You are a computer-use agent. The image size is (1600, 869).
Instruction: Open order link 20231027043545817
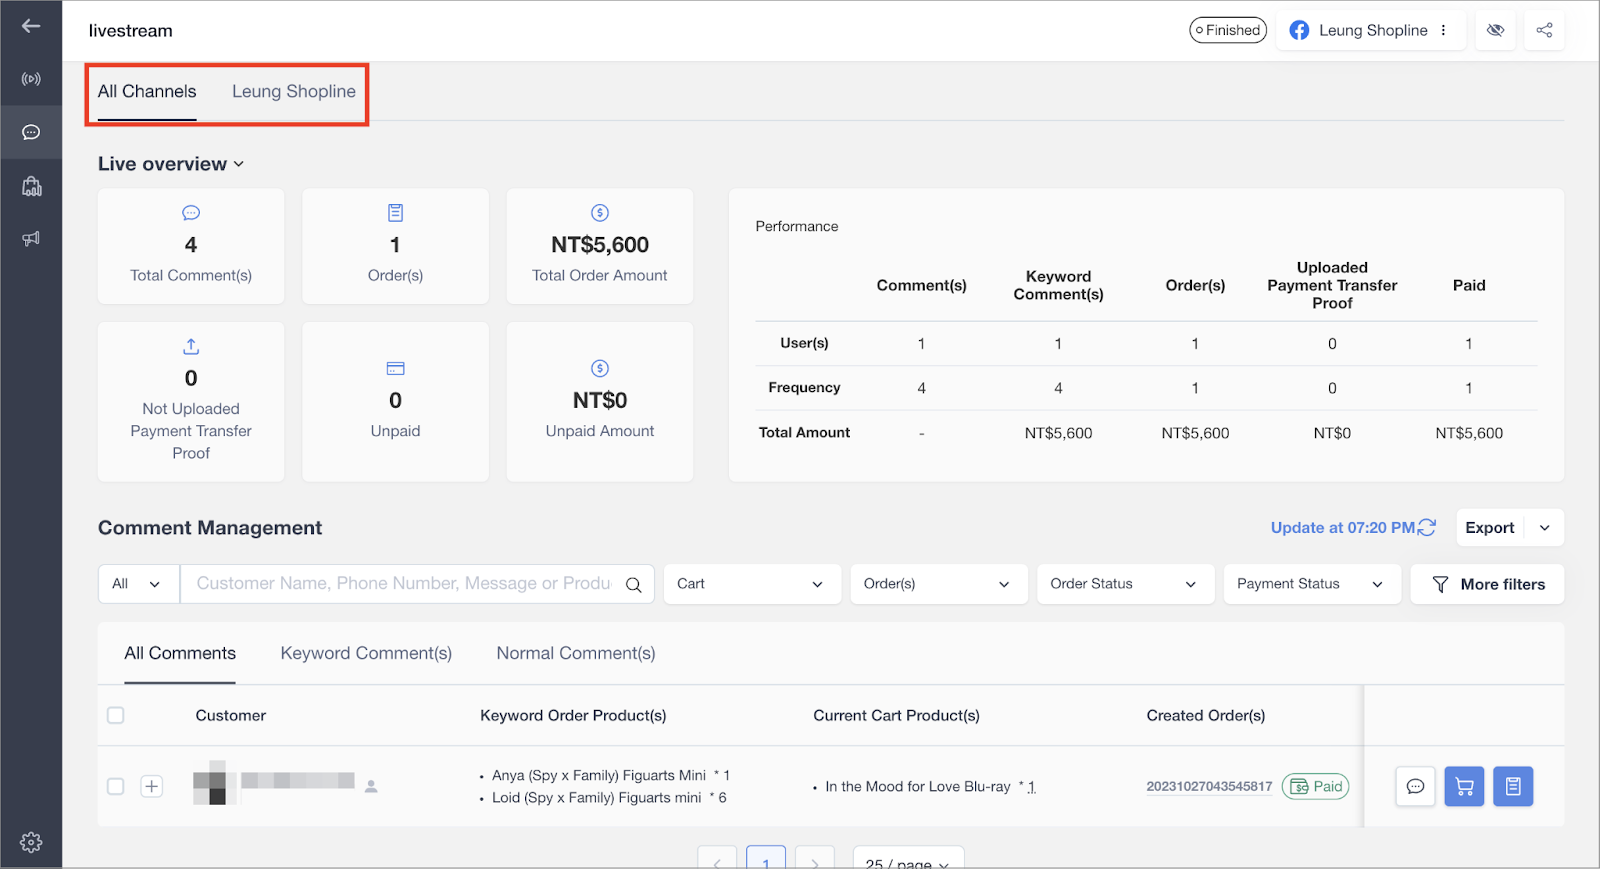click(x=1209, y=787)
